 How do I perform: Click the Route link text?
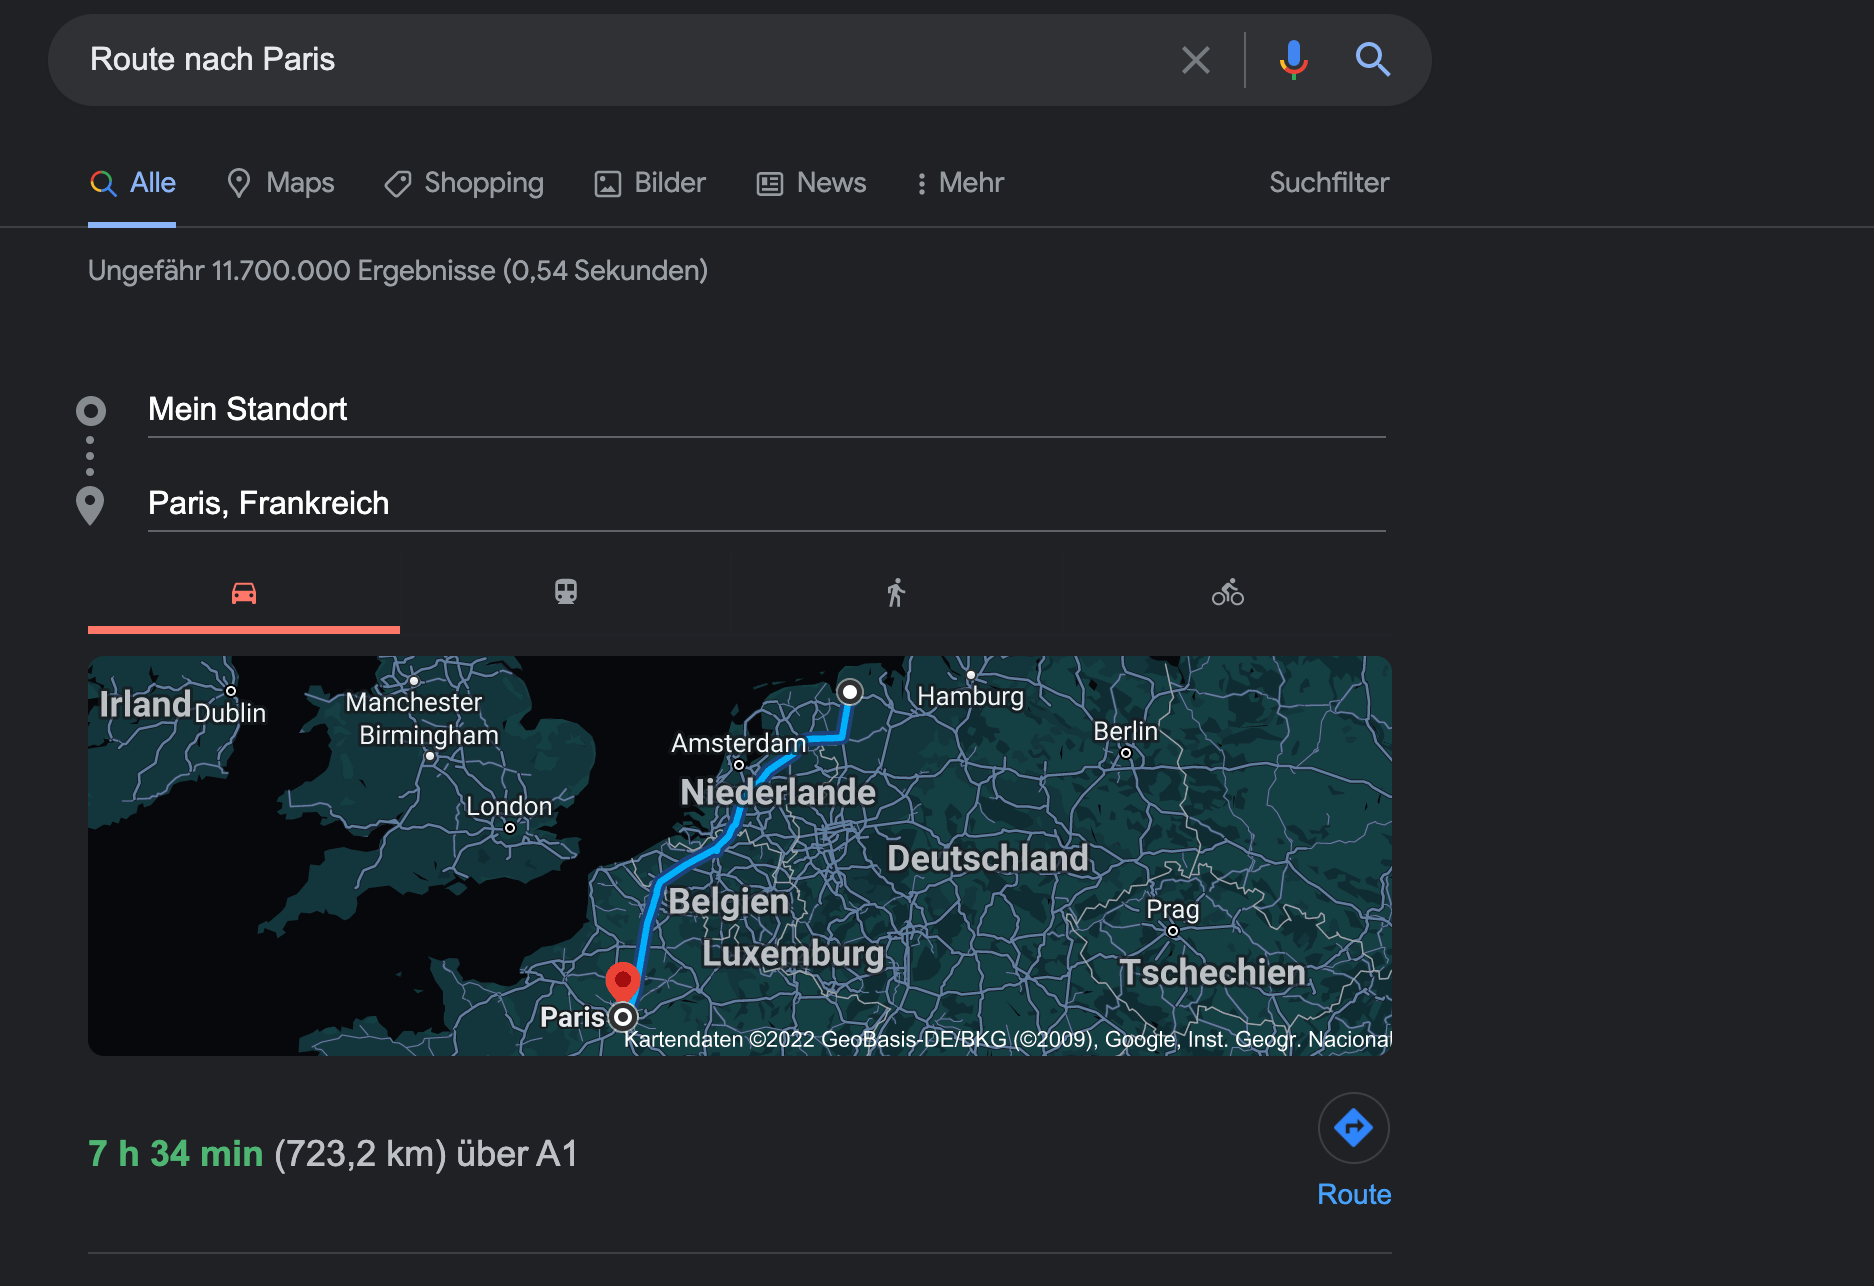(1353, 1194)
